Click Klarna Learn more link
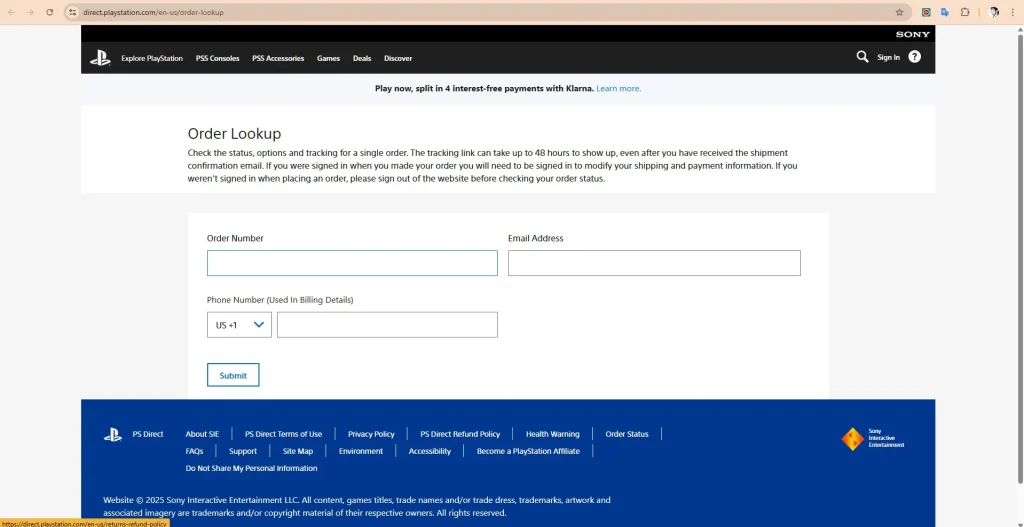Screen dimensions: 1024x527 618,89
